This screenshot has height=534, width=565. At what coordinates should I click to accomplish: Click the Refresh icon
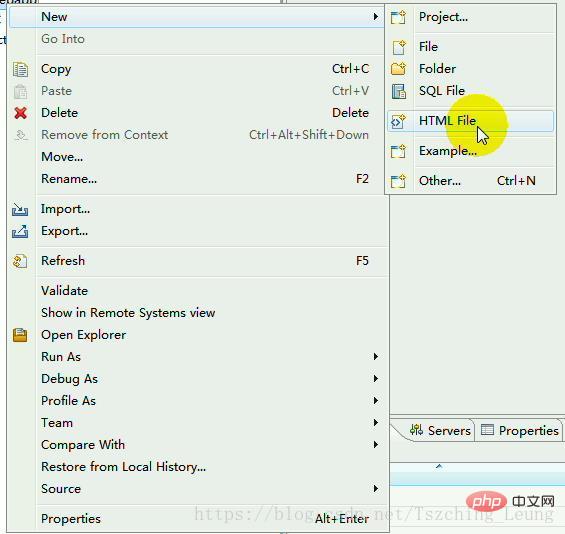click(20, 261)
